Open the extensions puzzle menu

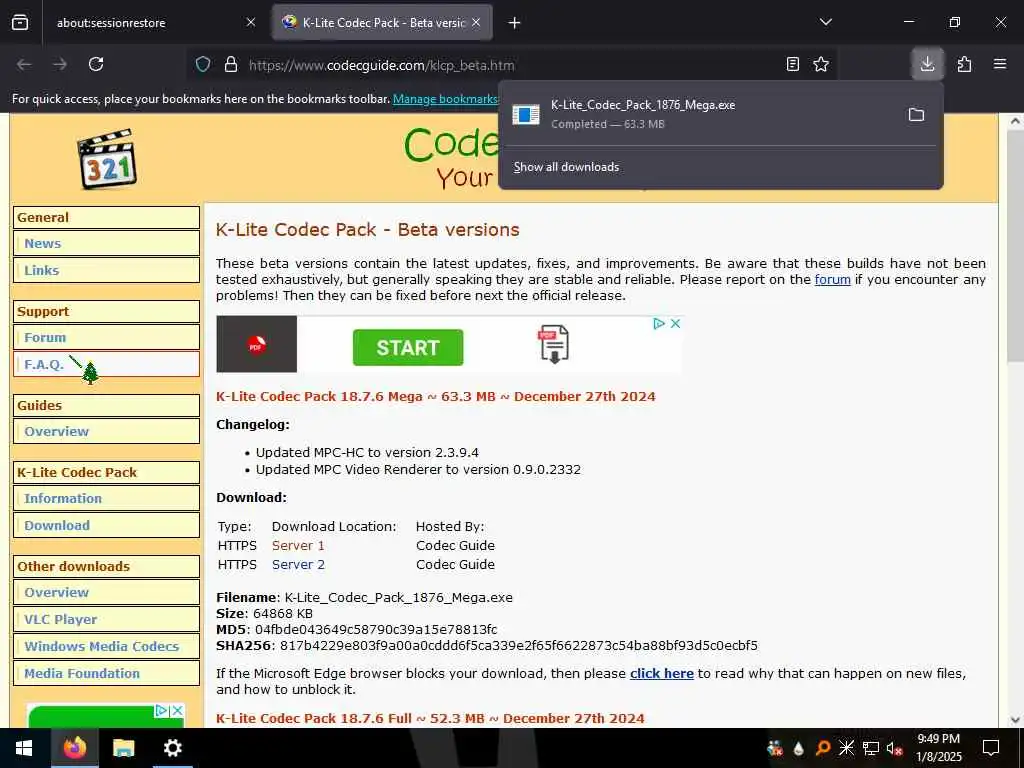point(964,64)
